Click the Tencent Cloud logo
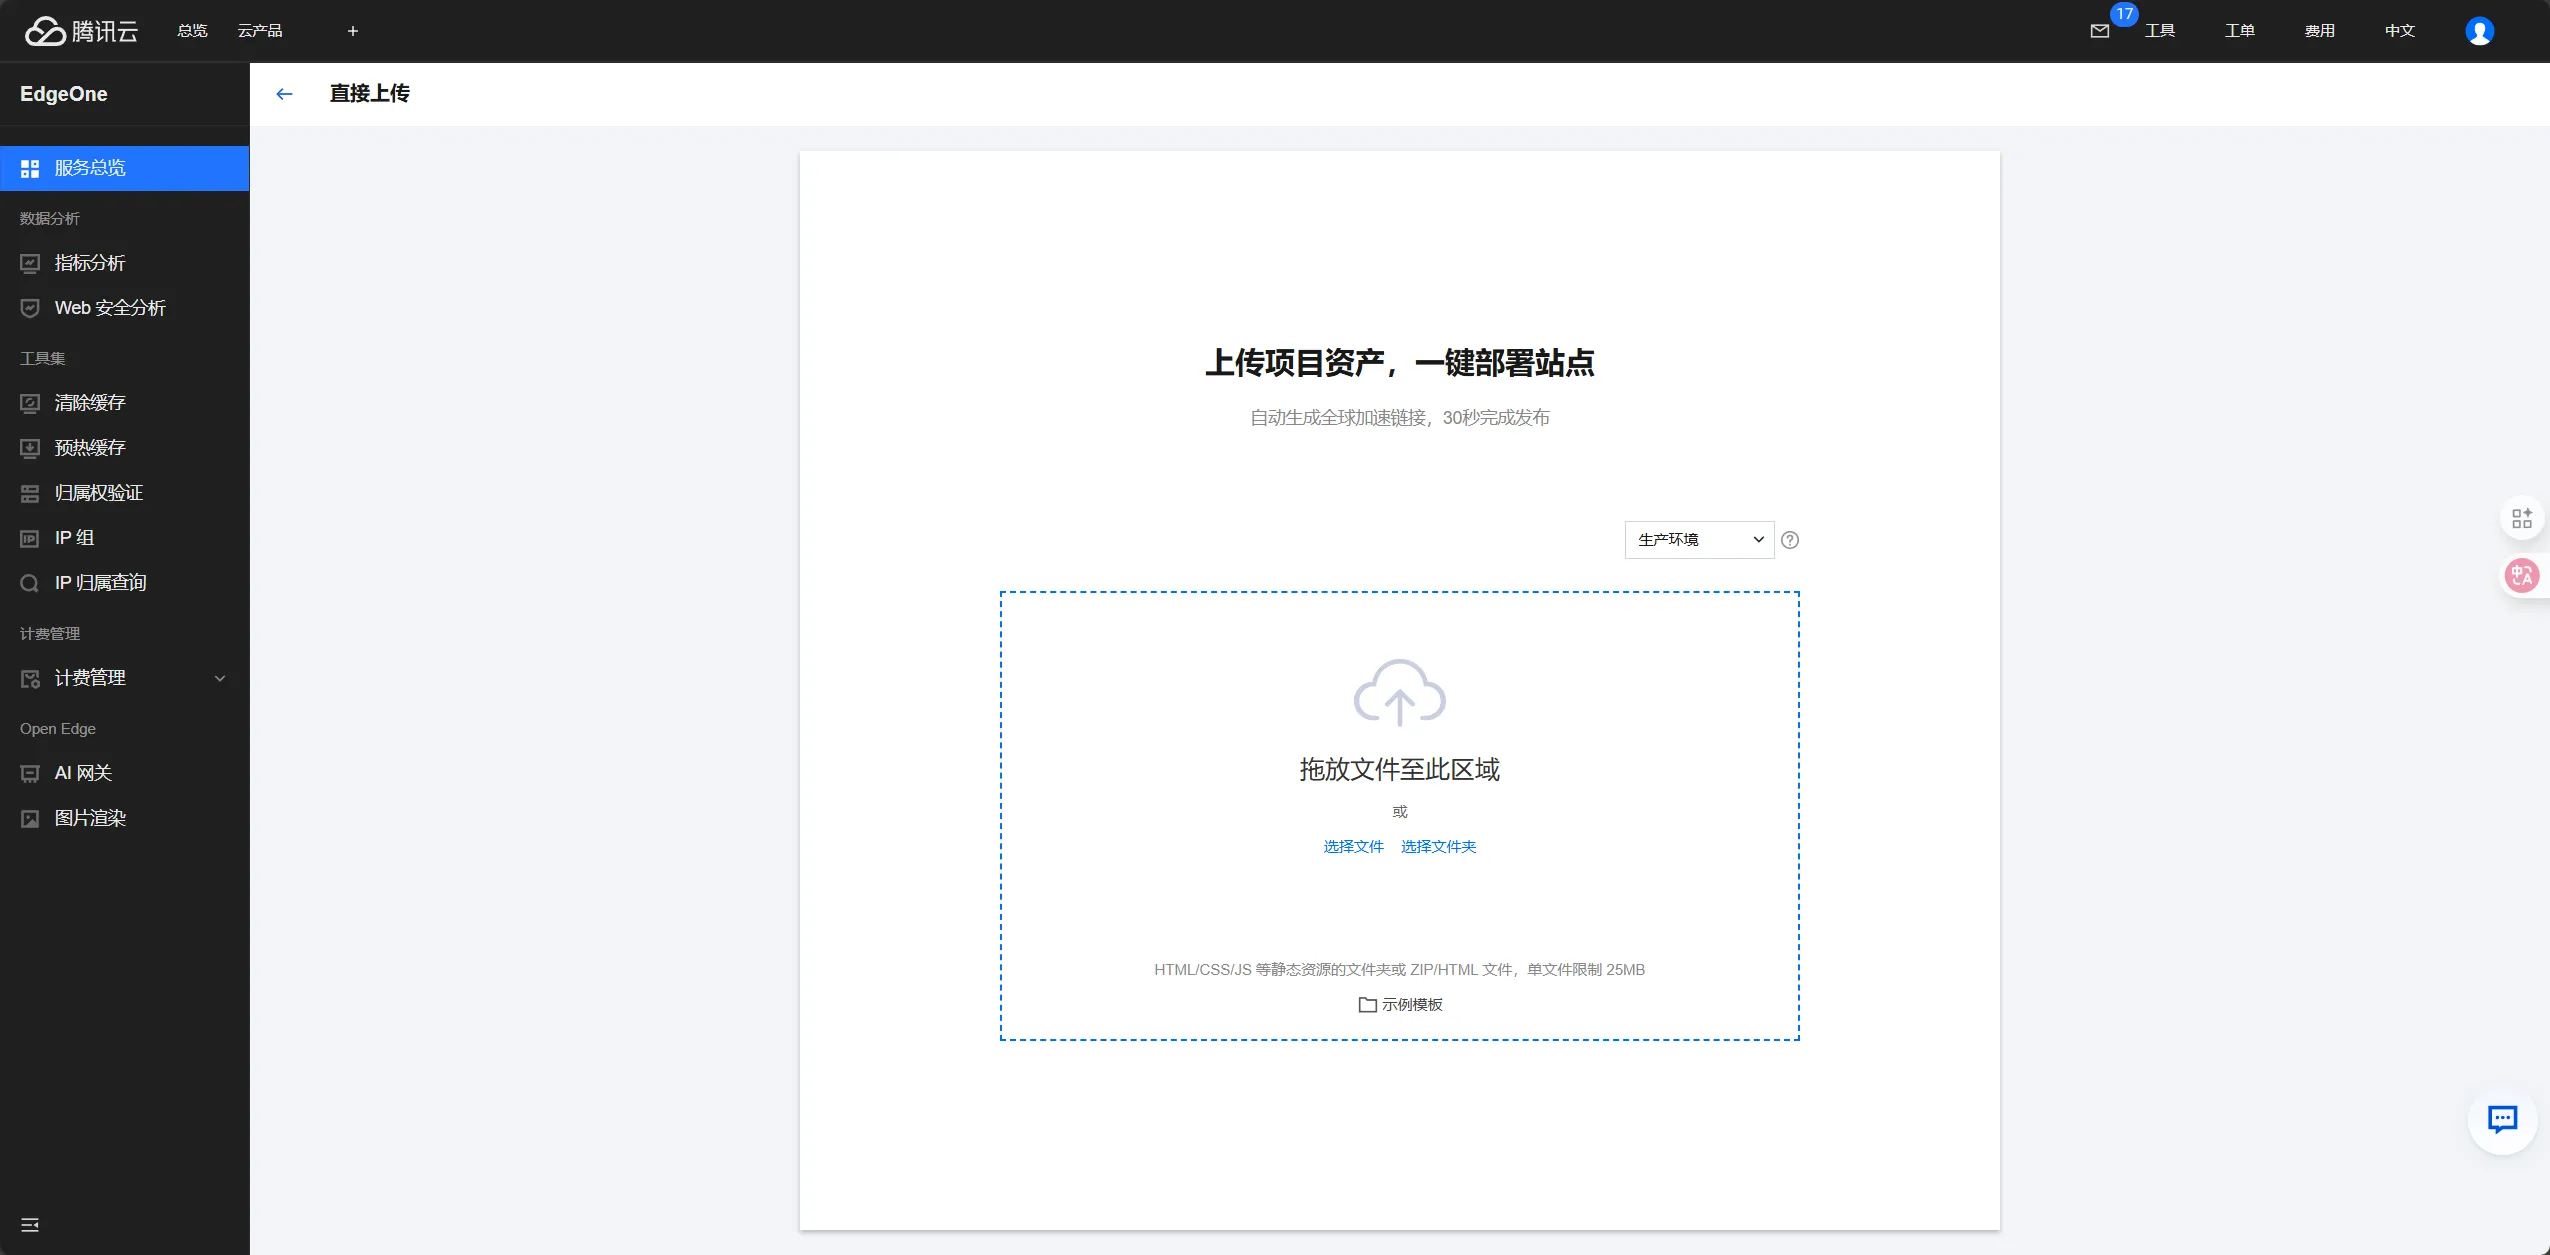The width and height of the screenshot is (2550, 1255). (82, 31)
